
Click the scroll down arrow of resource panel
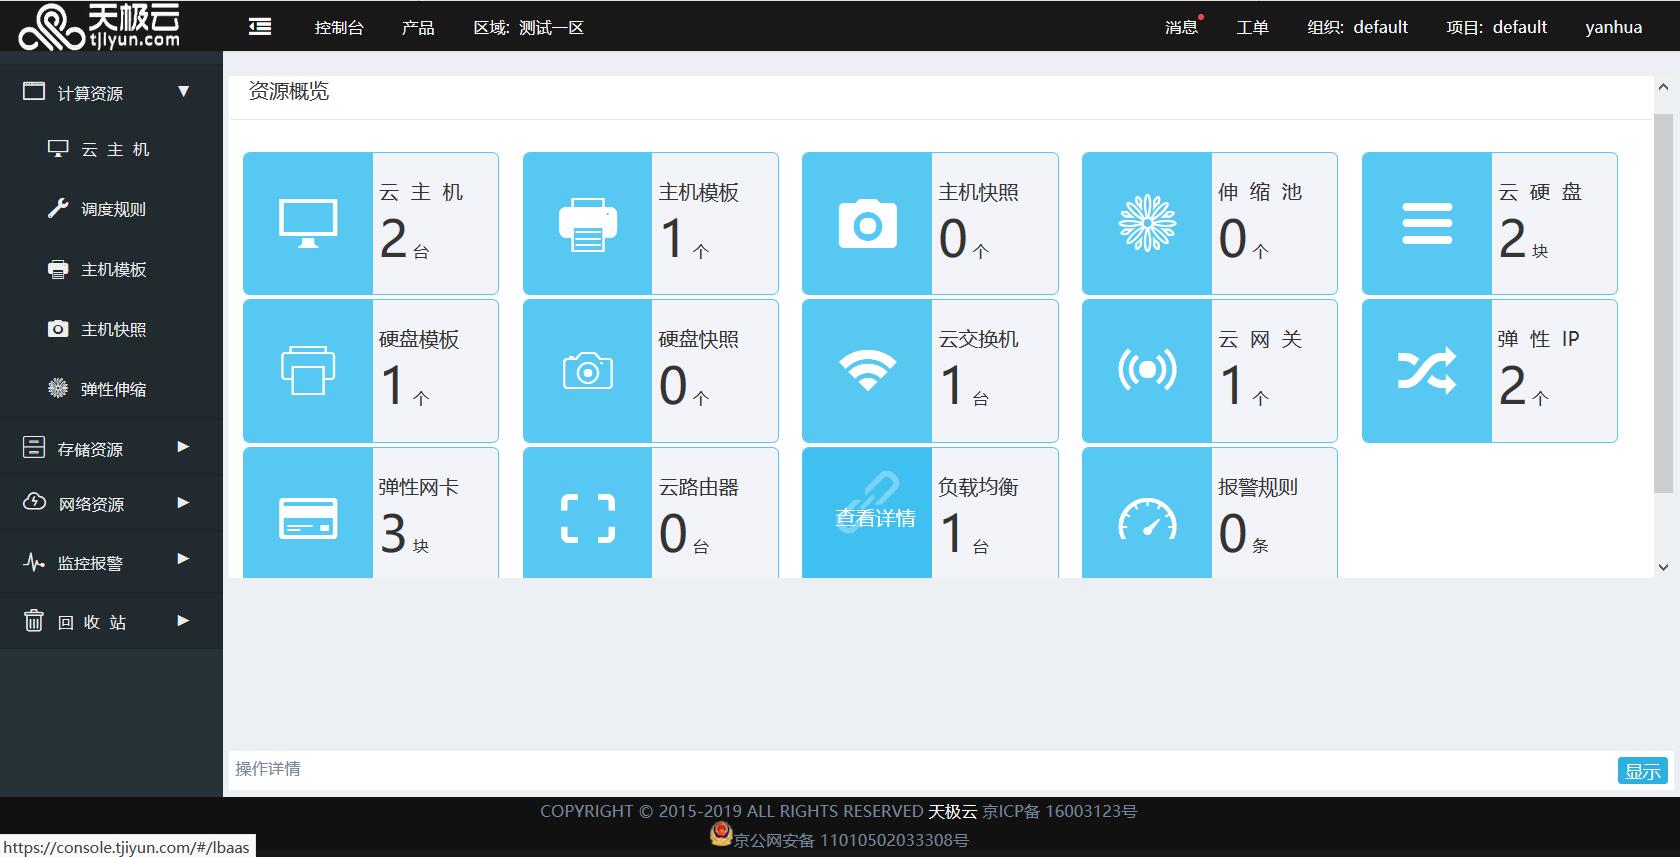pos(1663,567)
